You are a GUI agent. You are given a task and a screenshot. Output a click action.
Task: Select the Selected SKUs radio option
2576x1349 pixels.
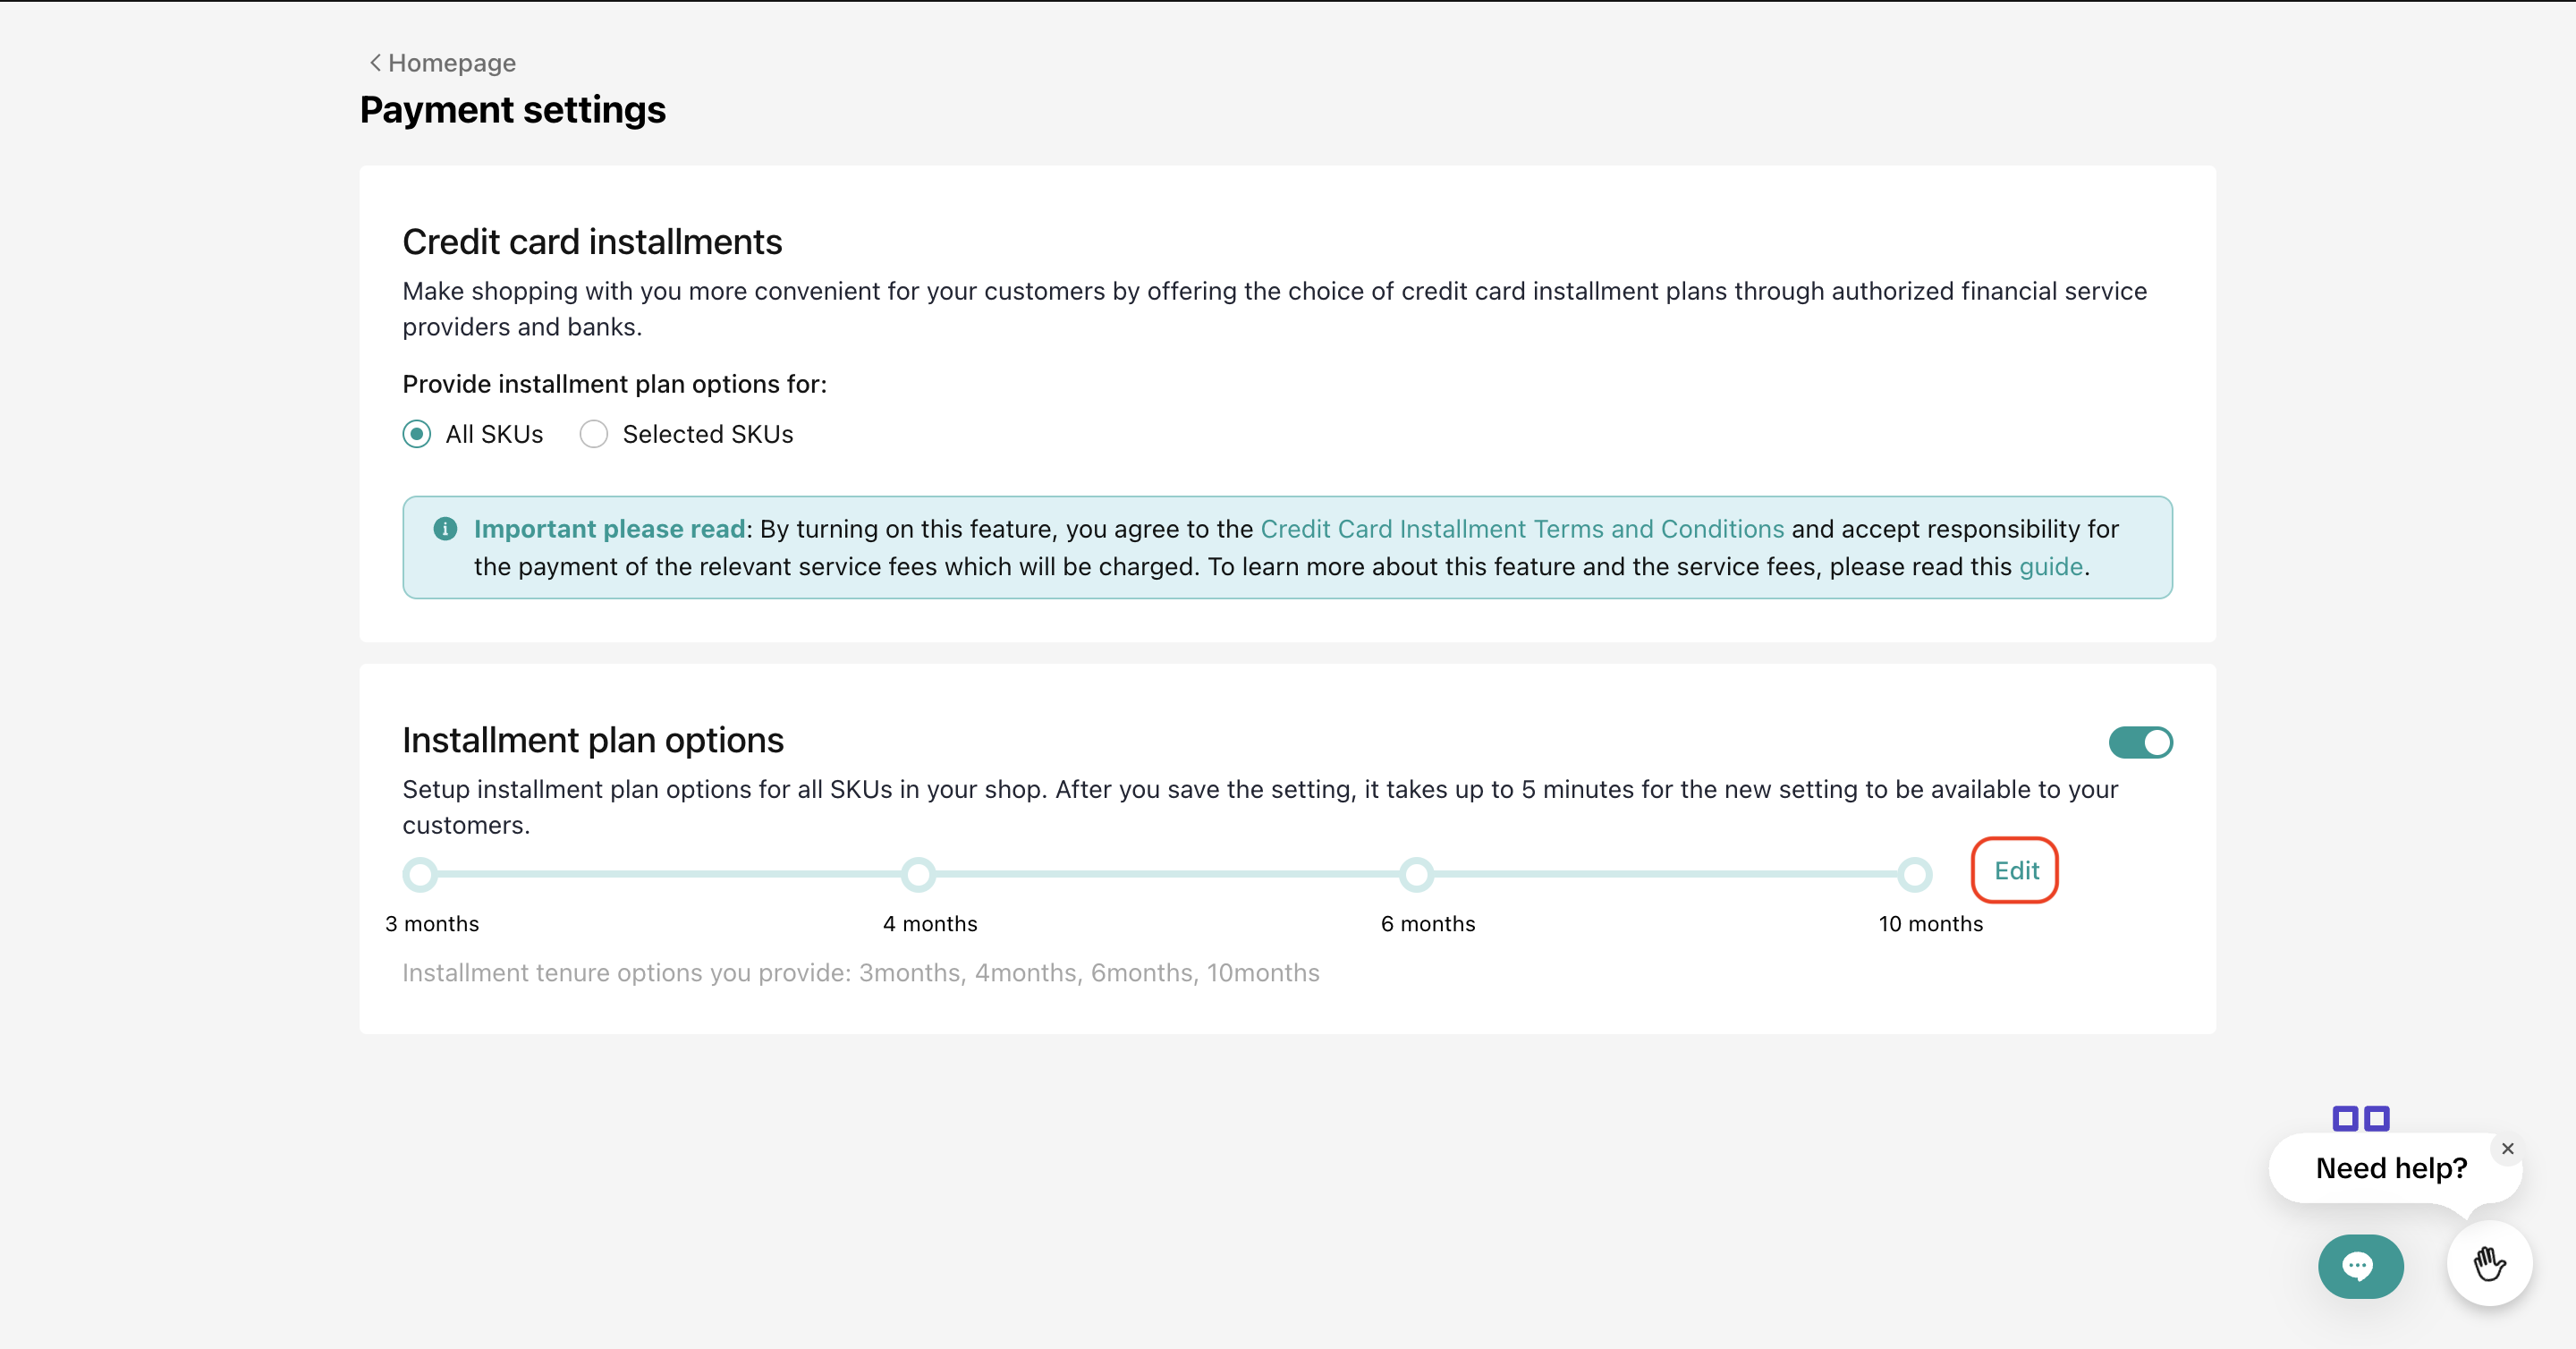pyautogui.click(x=594, y=434)
